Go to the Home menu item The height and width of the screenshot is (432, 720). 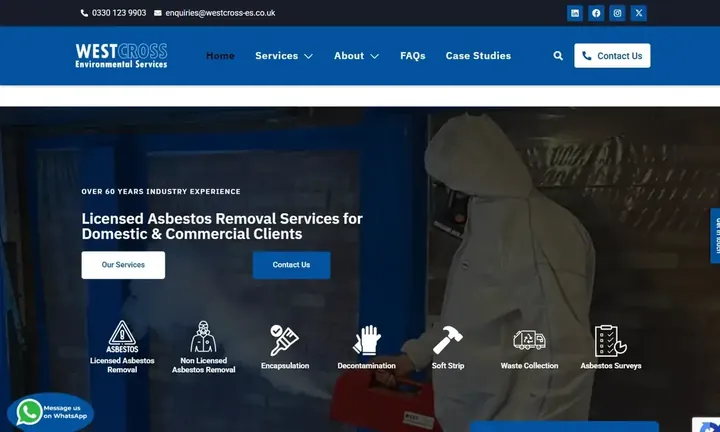click(220, 56)
